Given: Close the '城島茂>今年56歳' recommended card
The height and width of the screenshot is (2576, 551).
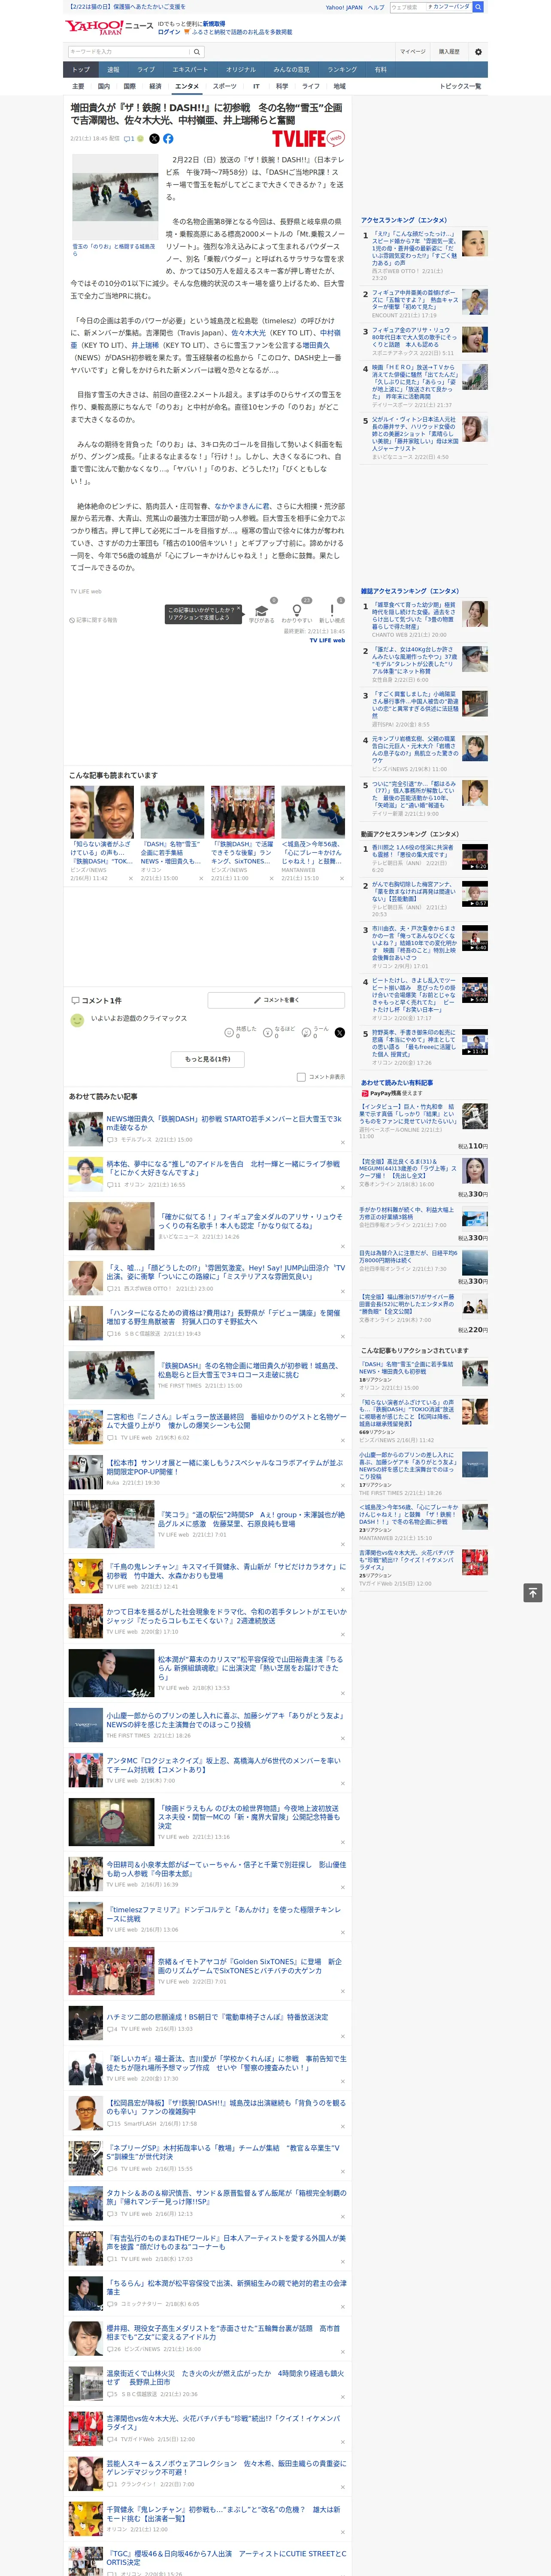Looking at the screenshot, I should tap(343, 879).
